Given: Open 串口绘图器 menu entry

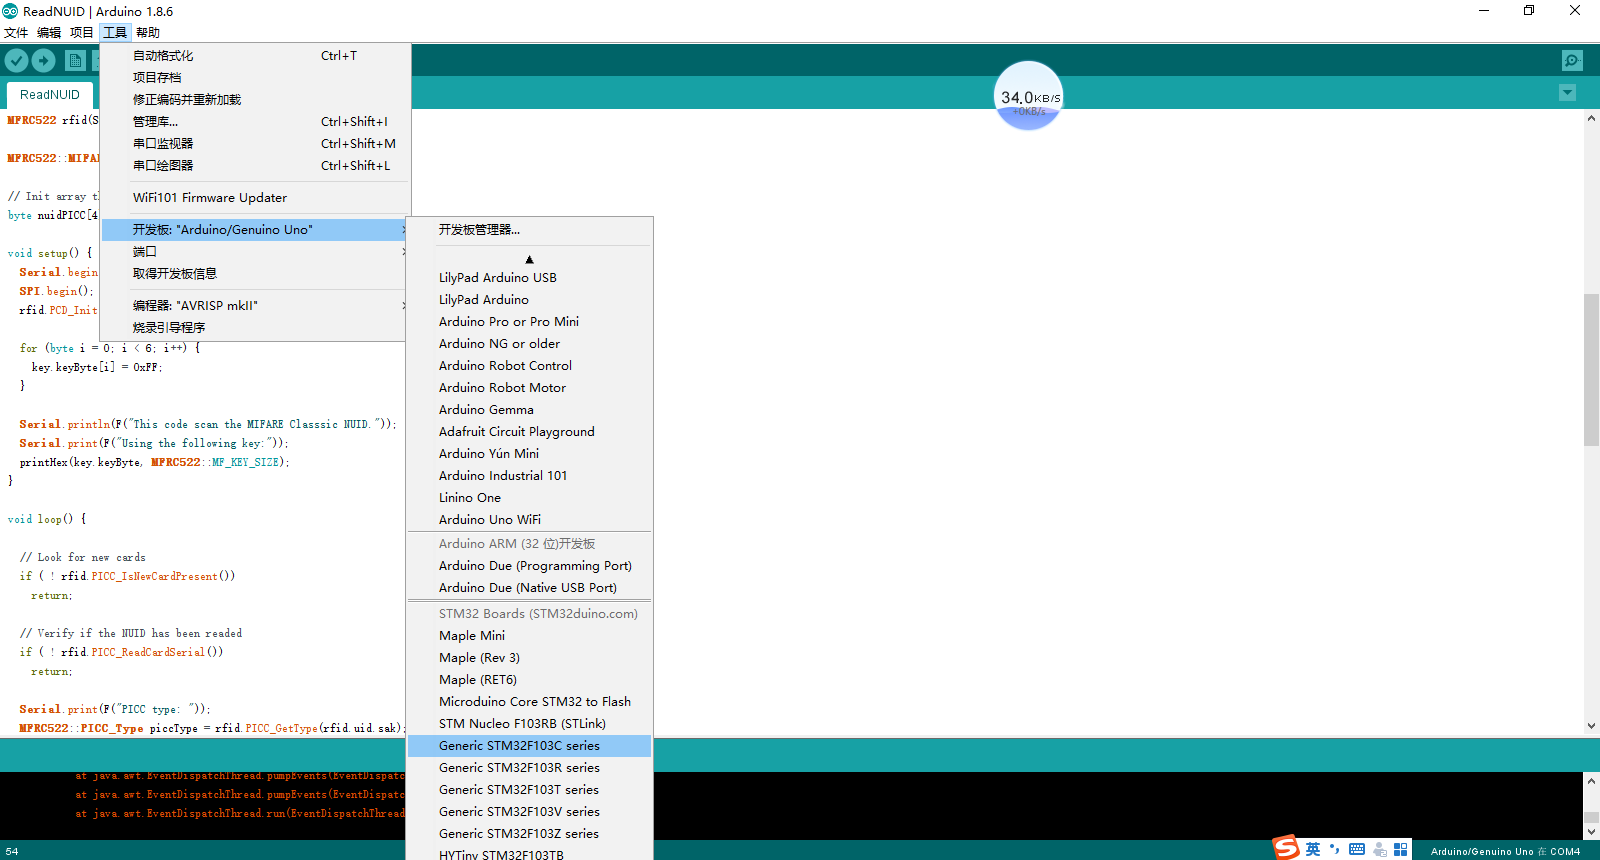Looking at the screenshot, I should click(256, 166).
